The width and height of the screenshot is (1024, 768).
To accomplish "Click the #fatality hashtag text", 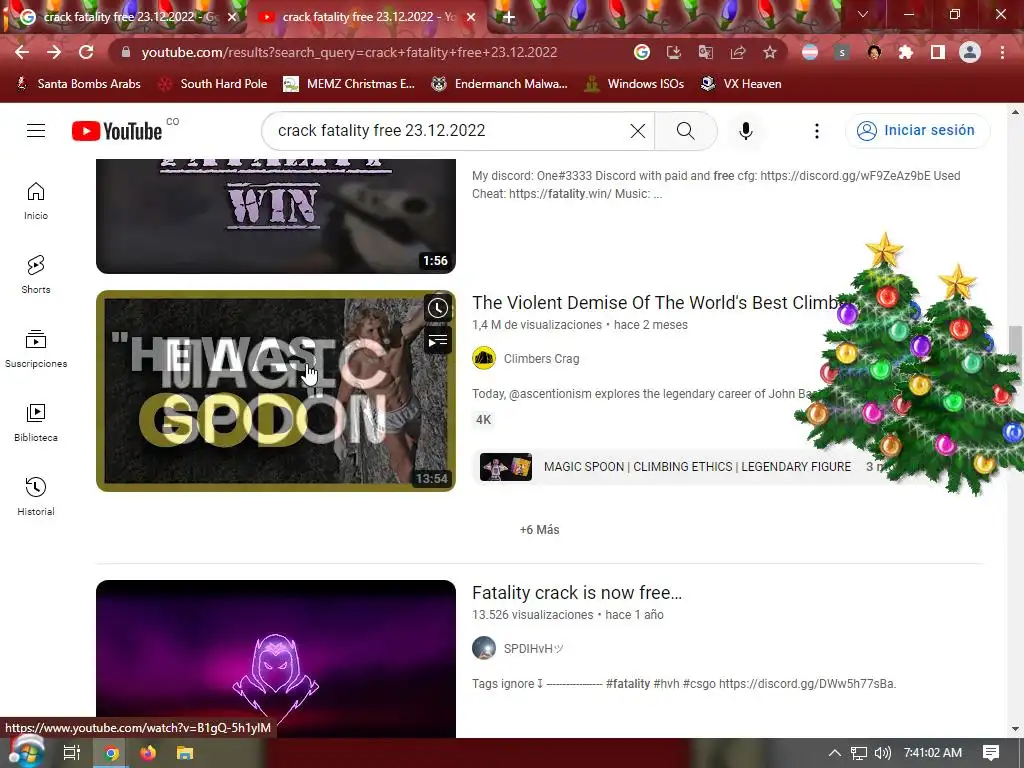I will (x=628, y=684).
